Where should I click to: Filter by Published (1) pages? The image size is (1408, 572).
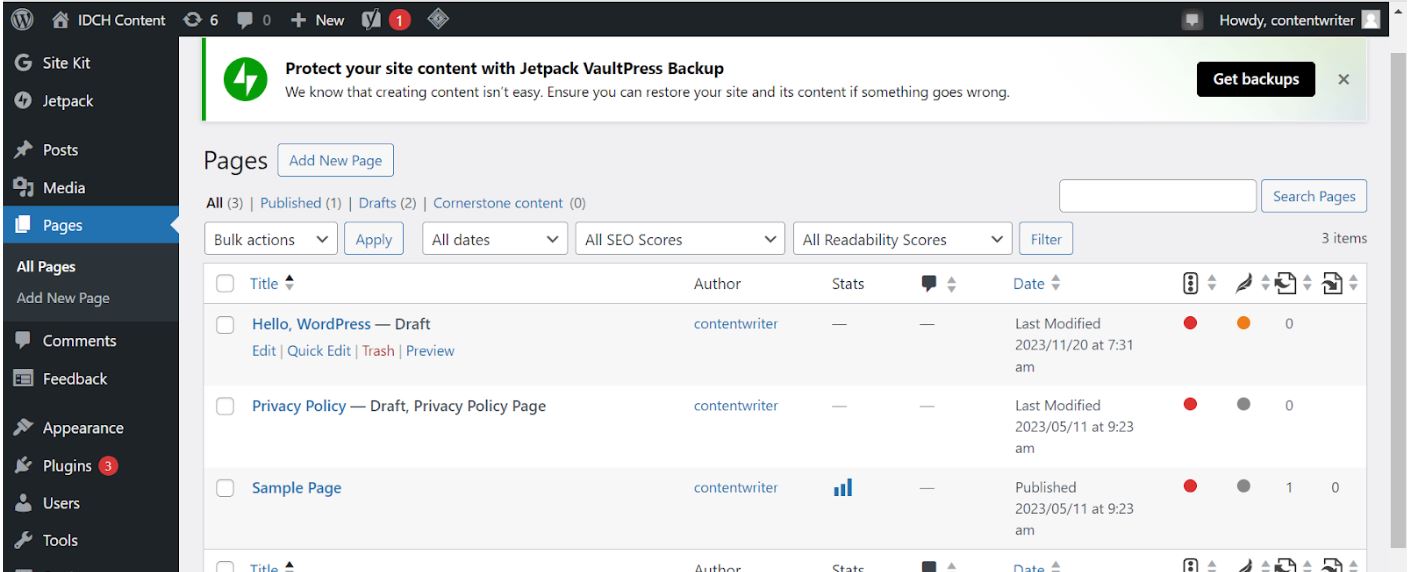click(301, 203)
